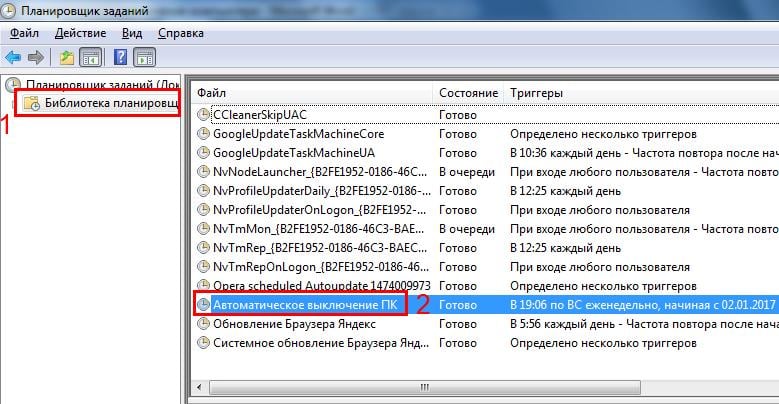The width and height of the screenshot is (779, 404).
Task: Click the CCleanerSkipUAC task clock icon
Action: pos(205,114)
